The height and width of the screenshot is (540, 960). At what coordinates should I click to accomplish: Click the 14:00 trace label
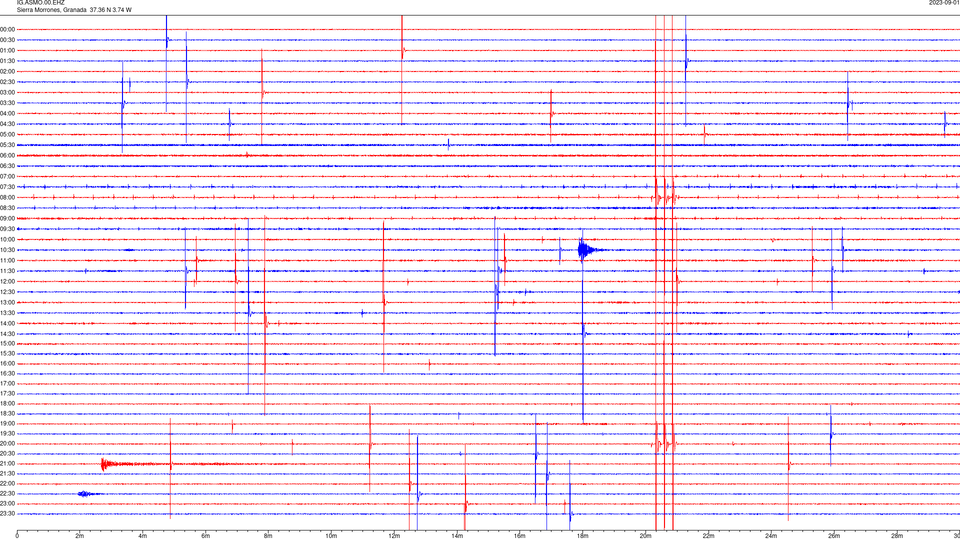(8, 323)
